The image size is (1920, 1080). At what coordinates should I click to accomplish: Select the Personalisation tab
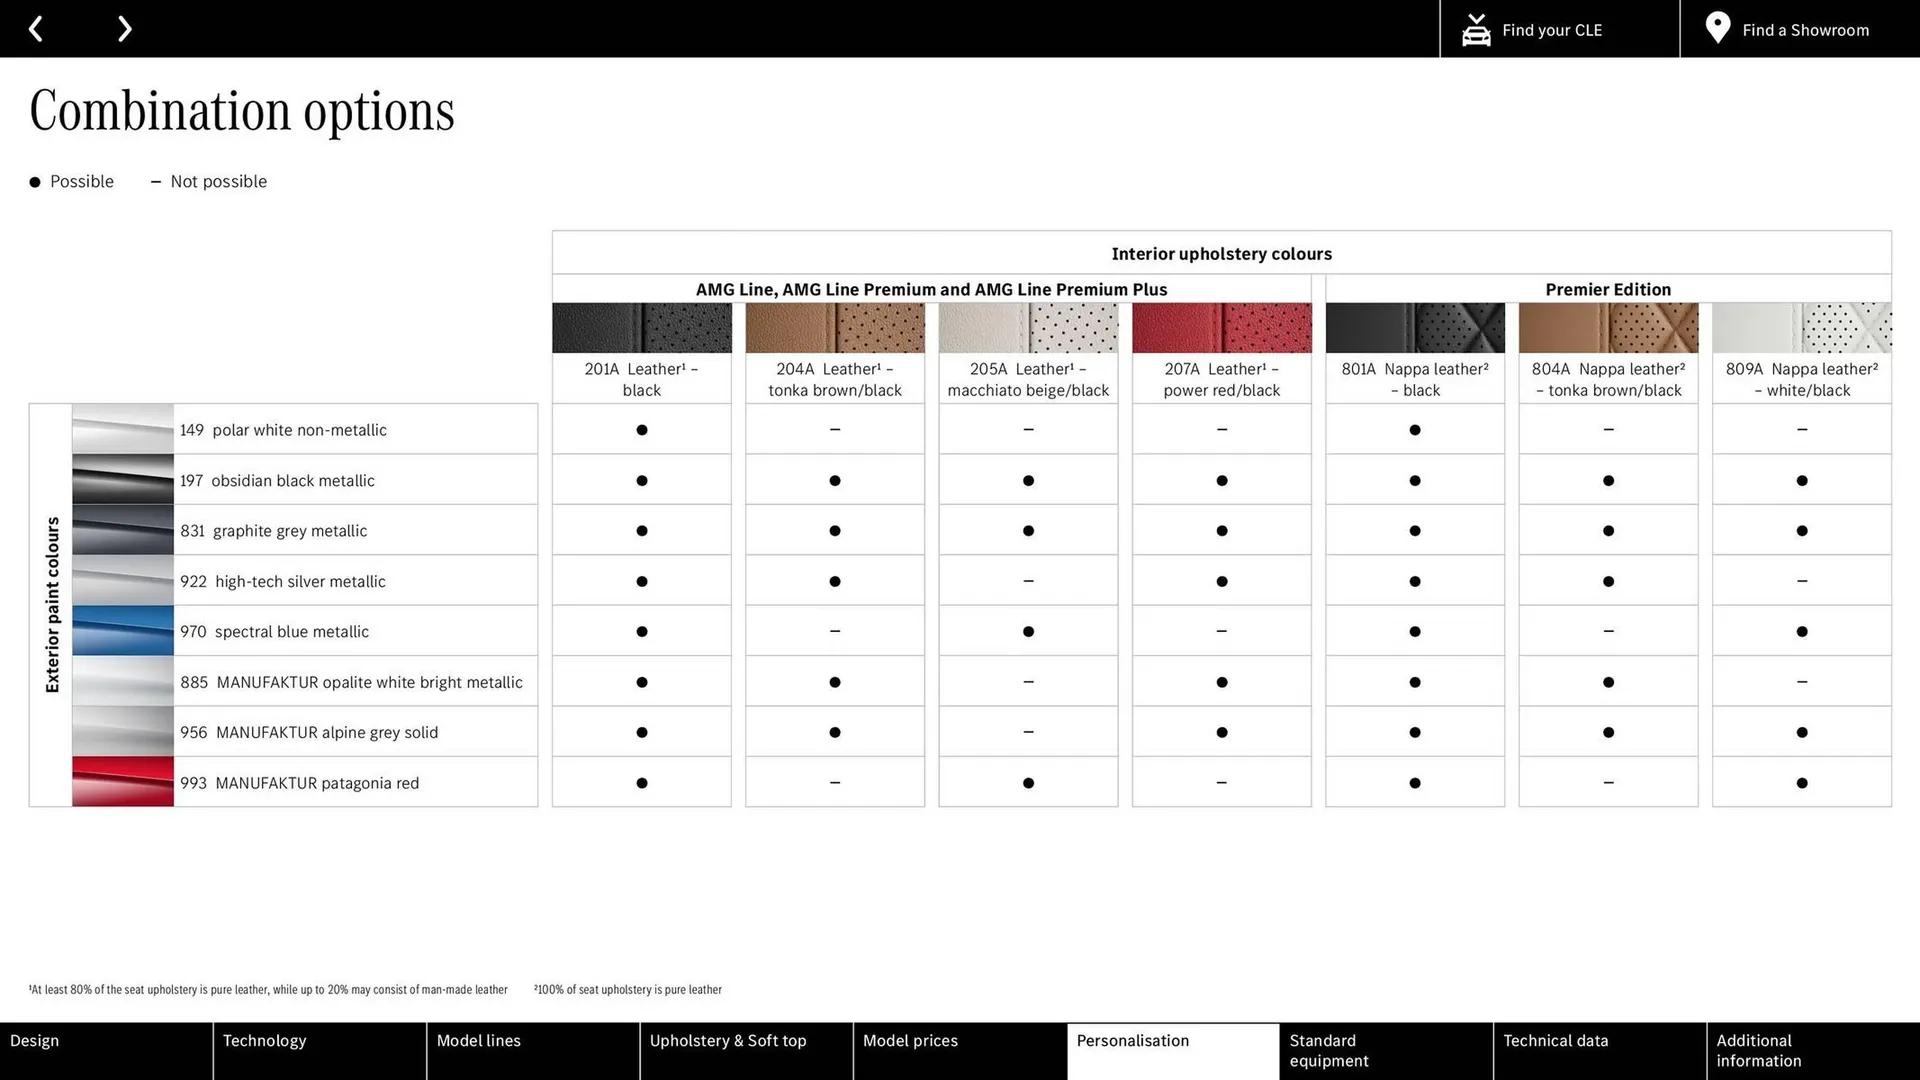click(1172, 1050)
